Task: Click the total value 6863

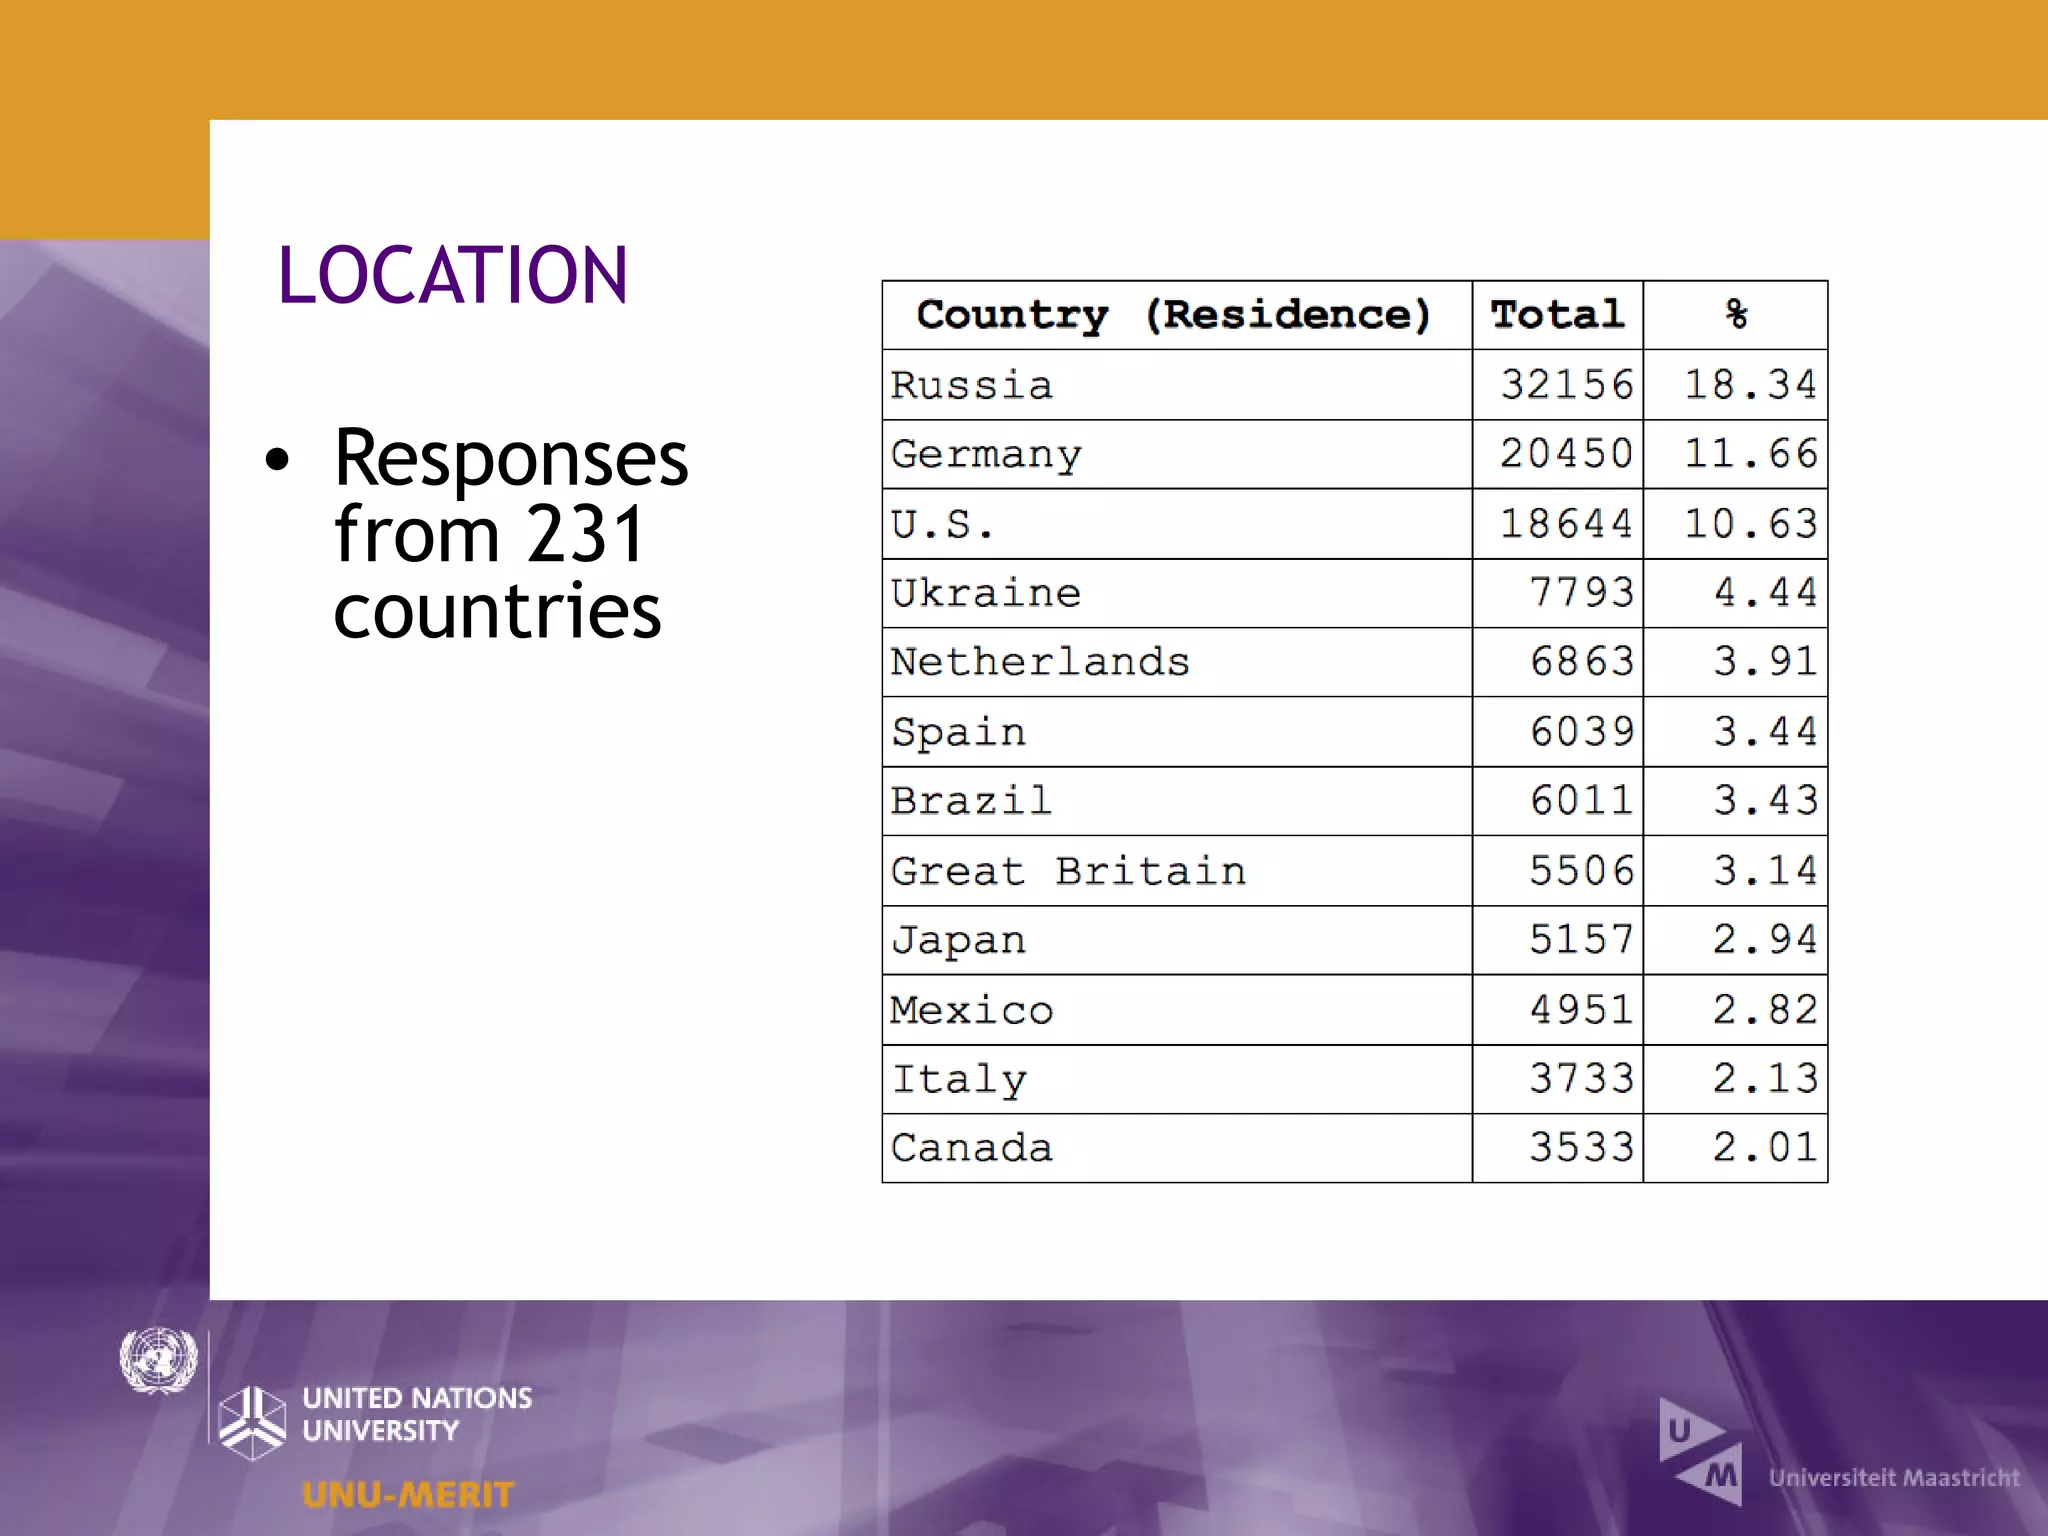Action: tap(1581, 662)
